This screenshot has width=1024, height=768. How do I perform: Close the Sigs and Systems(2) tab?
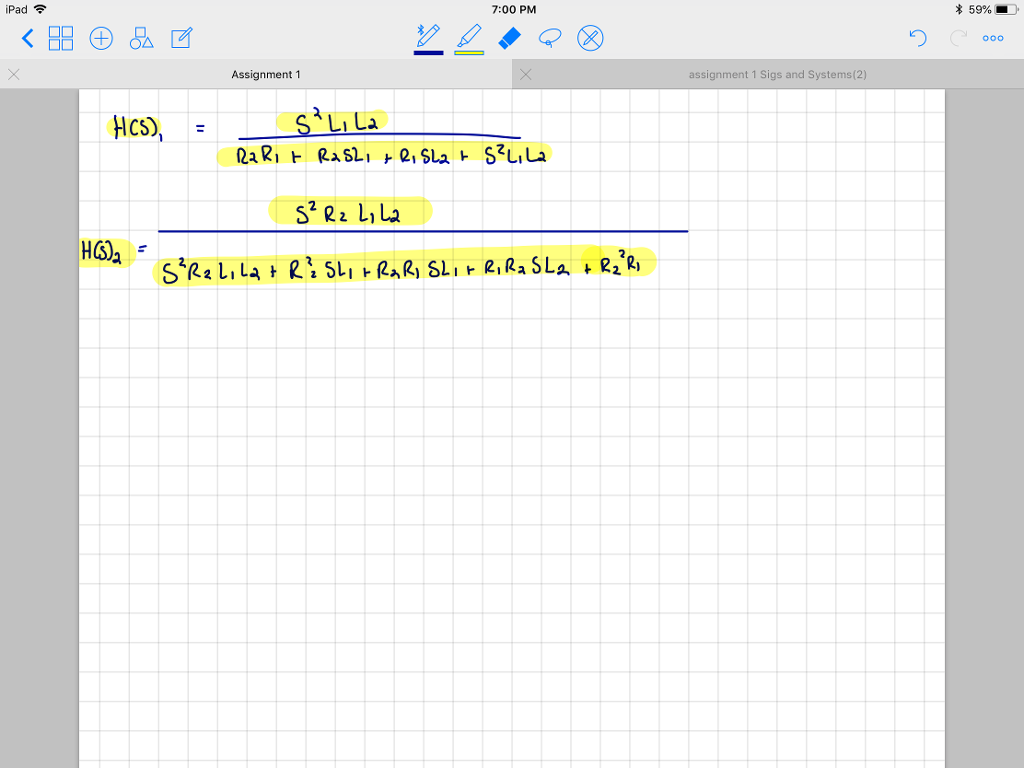click(x=525, y=73)
